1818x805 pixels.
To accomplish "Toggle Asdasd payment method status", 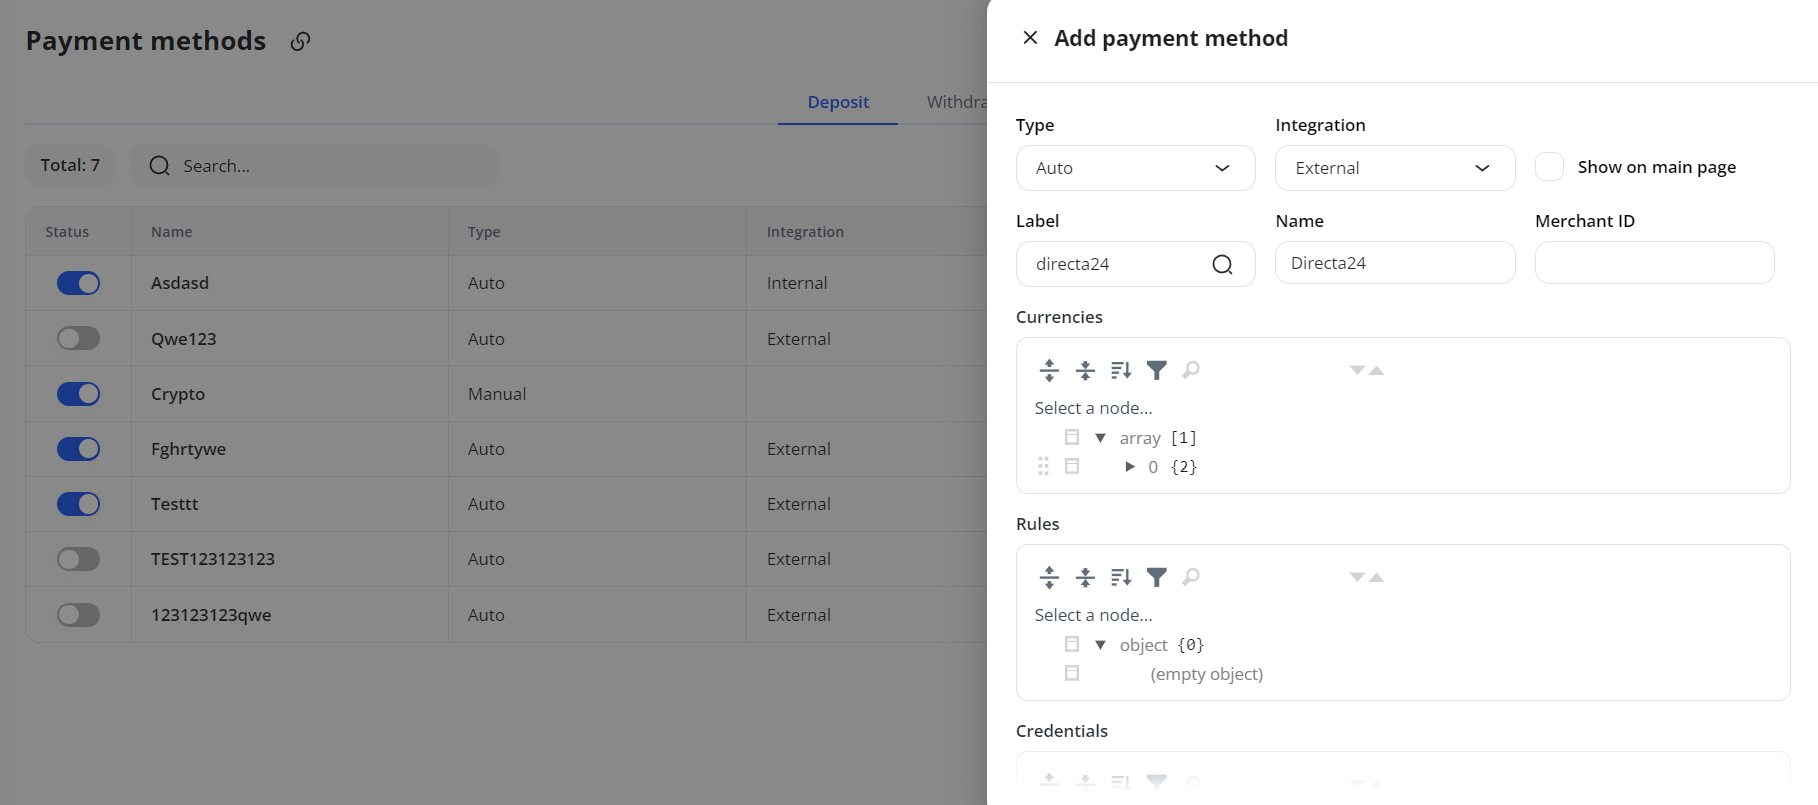I will 78,283.
